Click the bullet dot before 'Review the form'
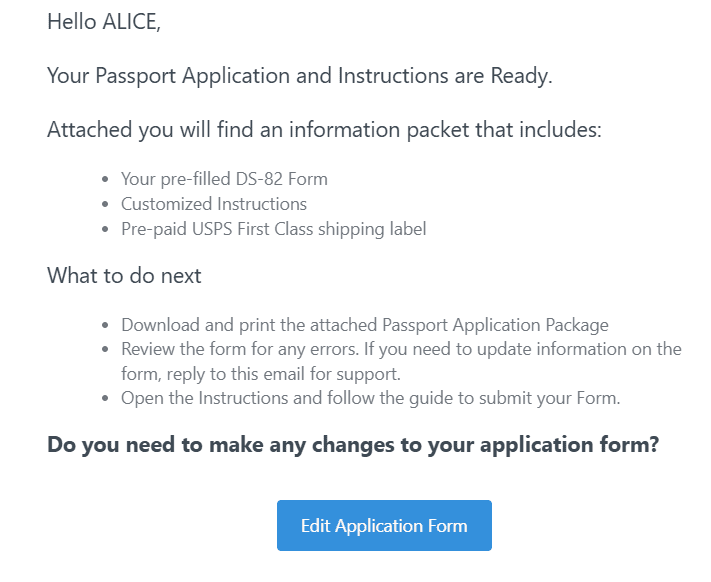Screen dimensions: 711x582 (x=105, y=349)
